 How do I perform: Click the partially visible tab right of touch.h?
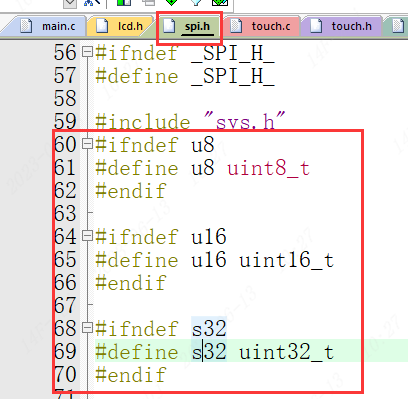click(396, 26)
